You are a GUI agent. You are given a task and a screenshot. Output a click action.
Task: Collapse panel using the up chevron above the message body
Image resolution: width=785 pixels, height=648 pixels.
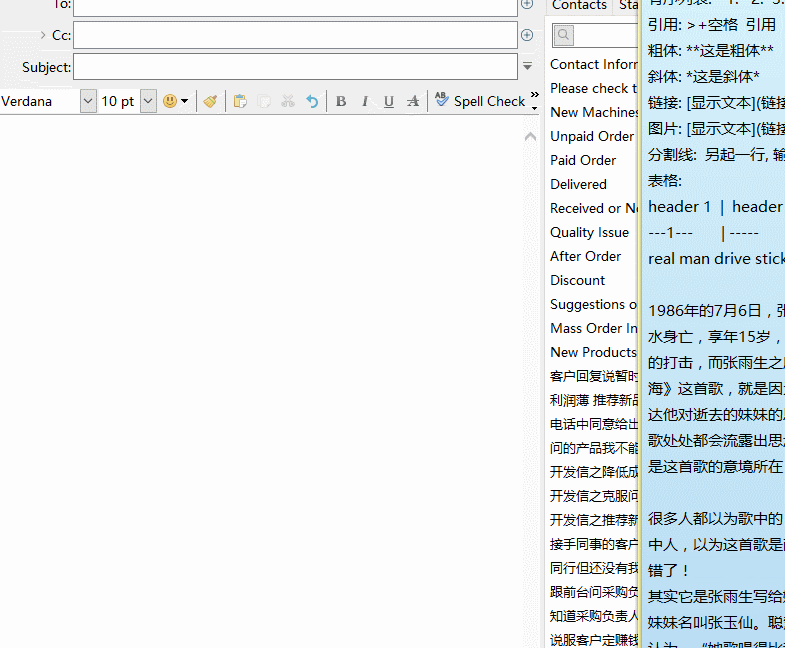tap(530, 136)
